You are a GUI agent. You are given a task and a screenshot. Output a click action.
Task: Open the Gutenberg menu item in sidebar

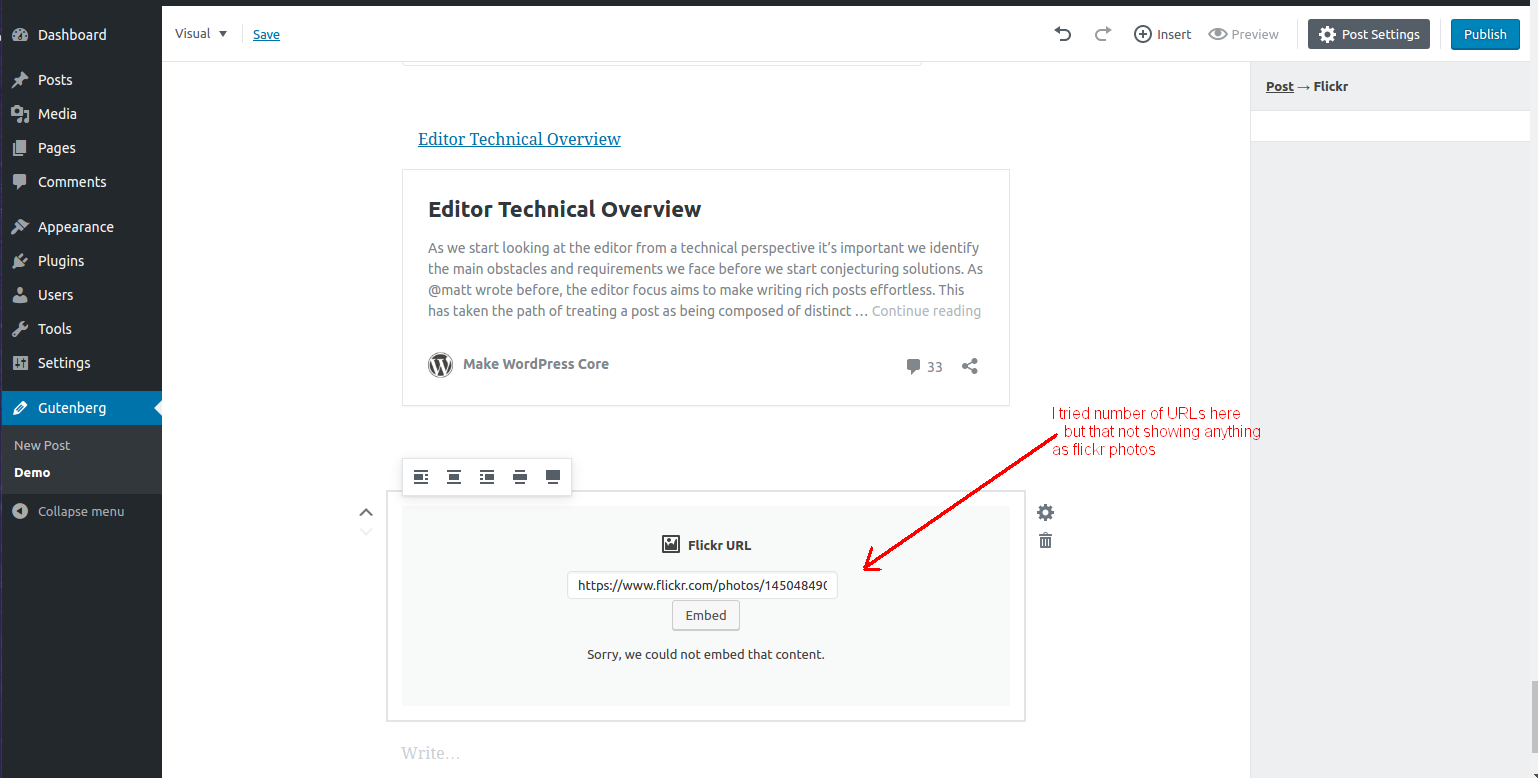click(x=70, y=407)
